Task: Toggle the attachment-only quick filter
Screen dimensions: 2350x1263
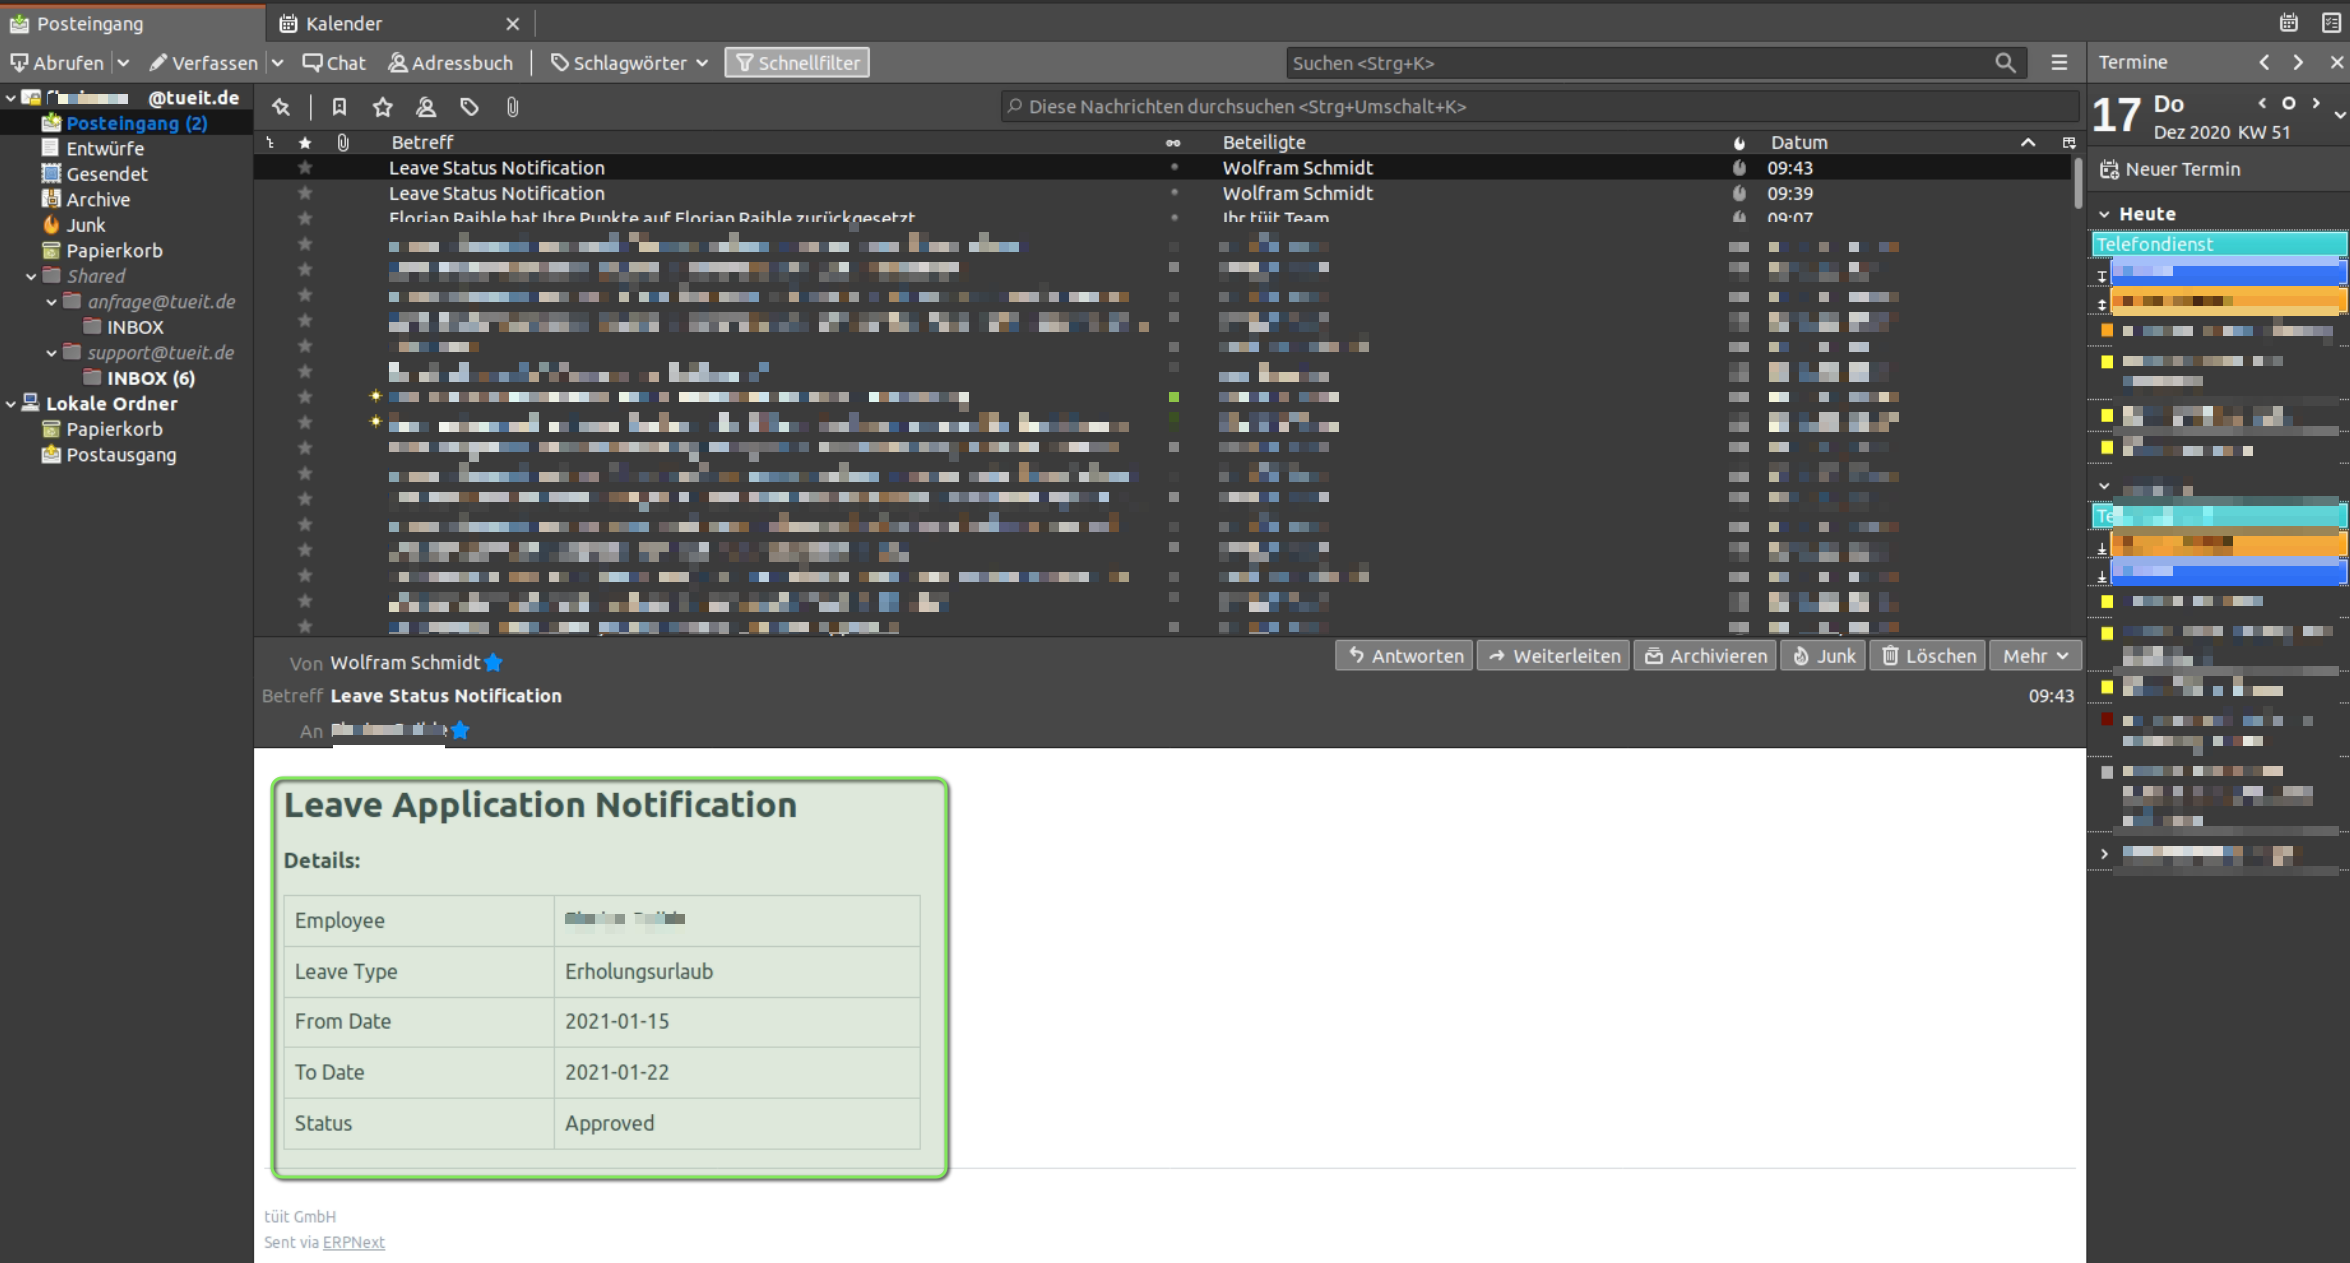Action: pyautogui.click(x=512, y=107)
